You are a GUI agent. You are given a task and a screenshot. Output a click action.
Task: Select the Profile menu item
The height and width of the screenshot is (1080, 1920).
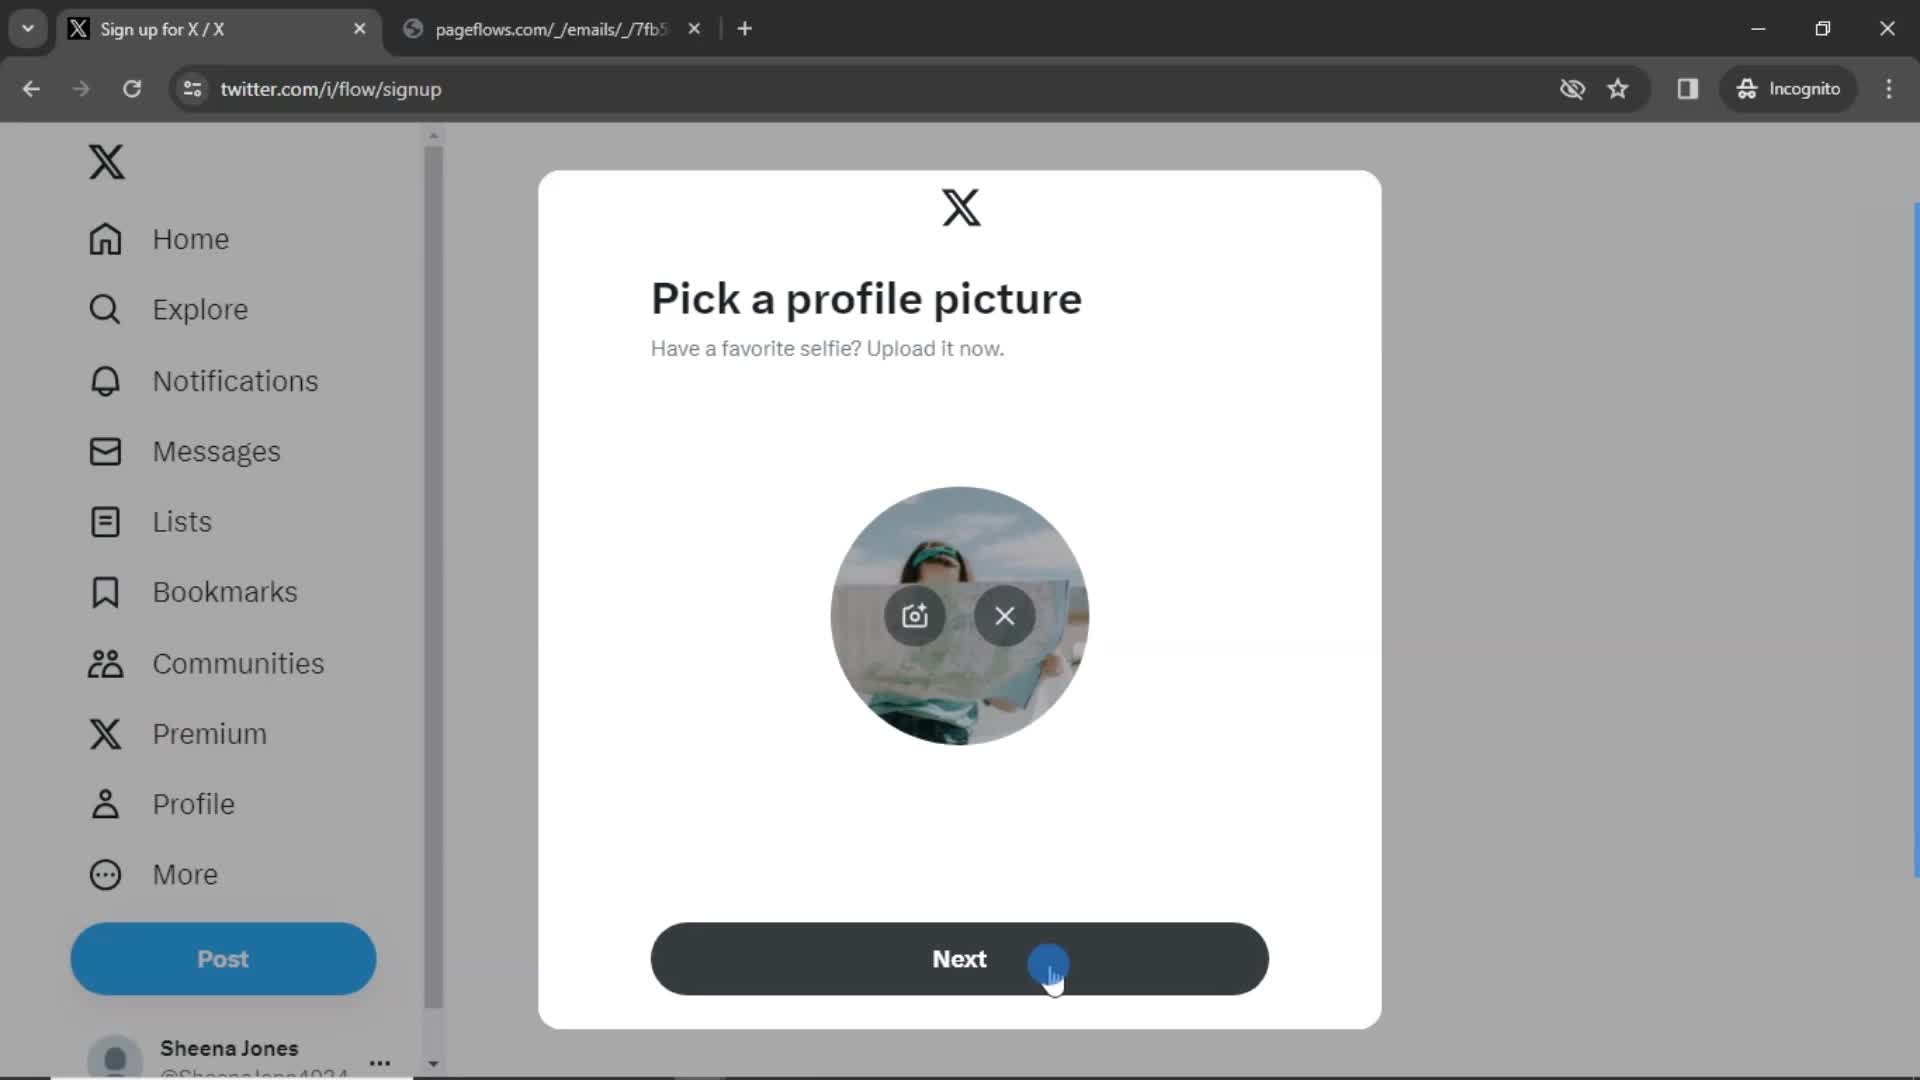coord(194,804)
